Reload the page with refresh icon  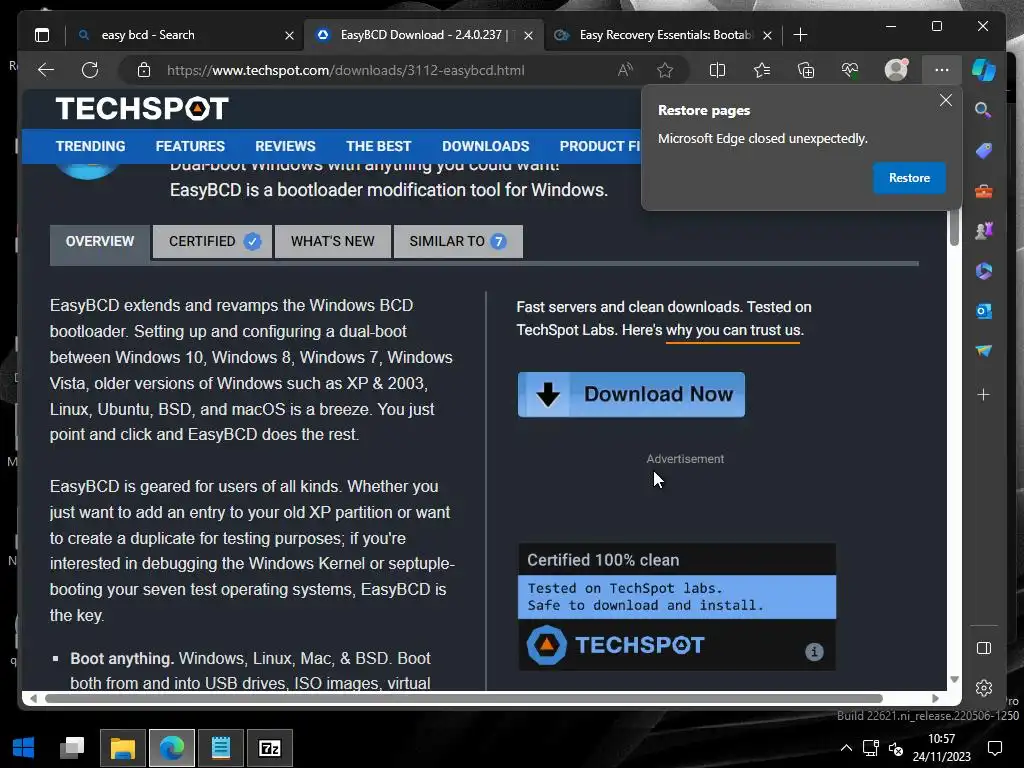[x=90, y=70]
